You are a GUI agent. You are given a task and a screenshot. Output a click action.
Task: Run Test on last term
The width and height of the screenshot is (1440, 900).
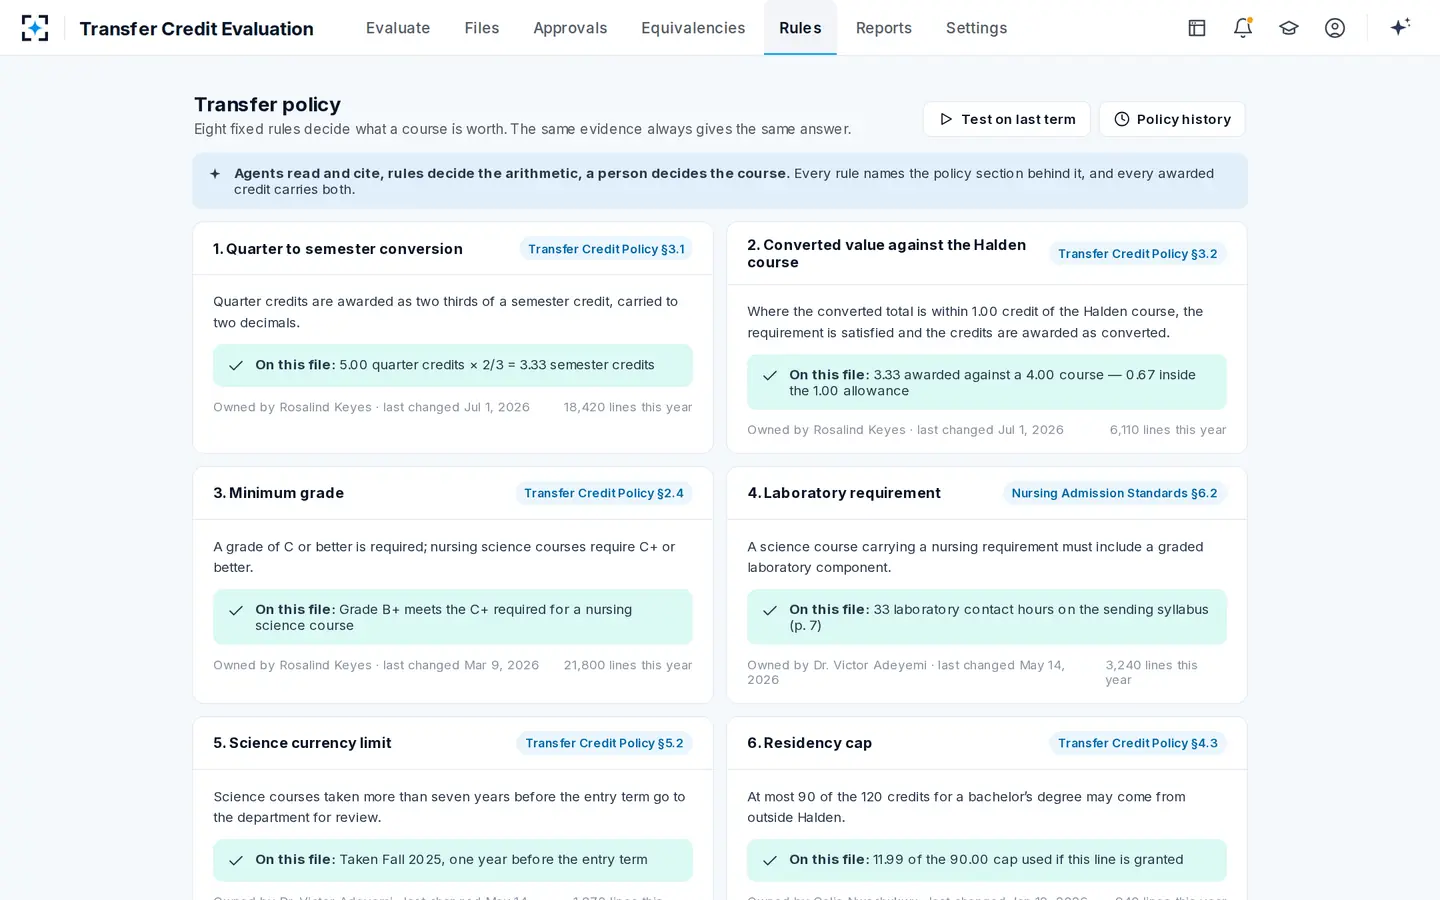pos(1006,119)
